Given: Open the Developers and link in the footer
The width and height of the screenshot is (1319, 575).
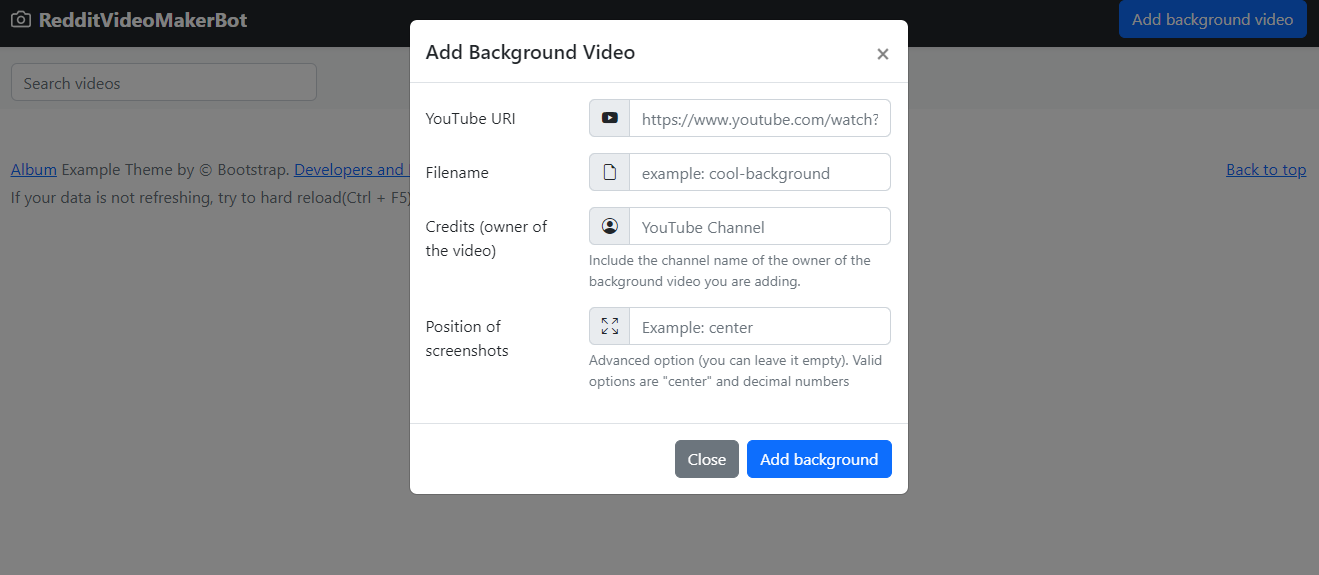Looking at the screenshot, I should tap(351, 169).
